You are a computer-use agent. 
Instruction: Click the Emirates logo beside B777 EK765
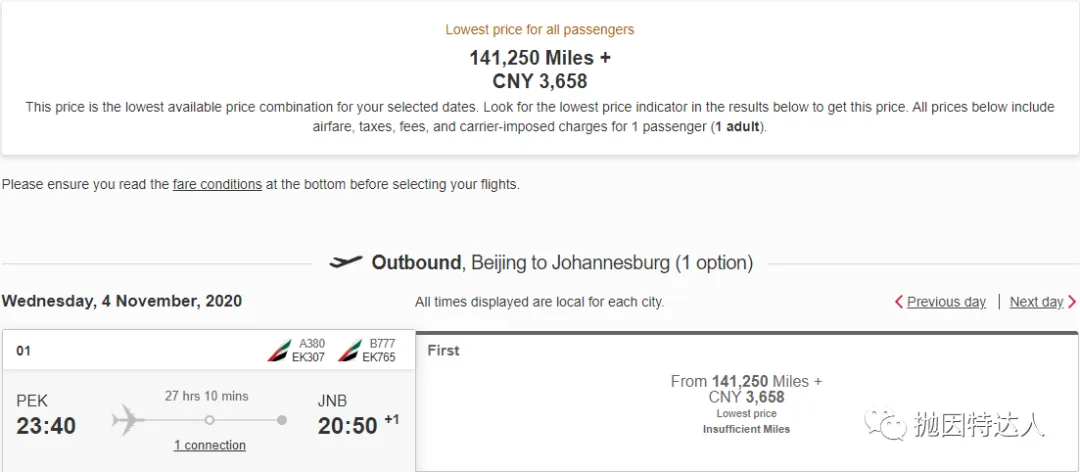point(349,351)
